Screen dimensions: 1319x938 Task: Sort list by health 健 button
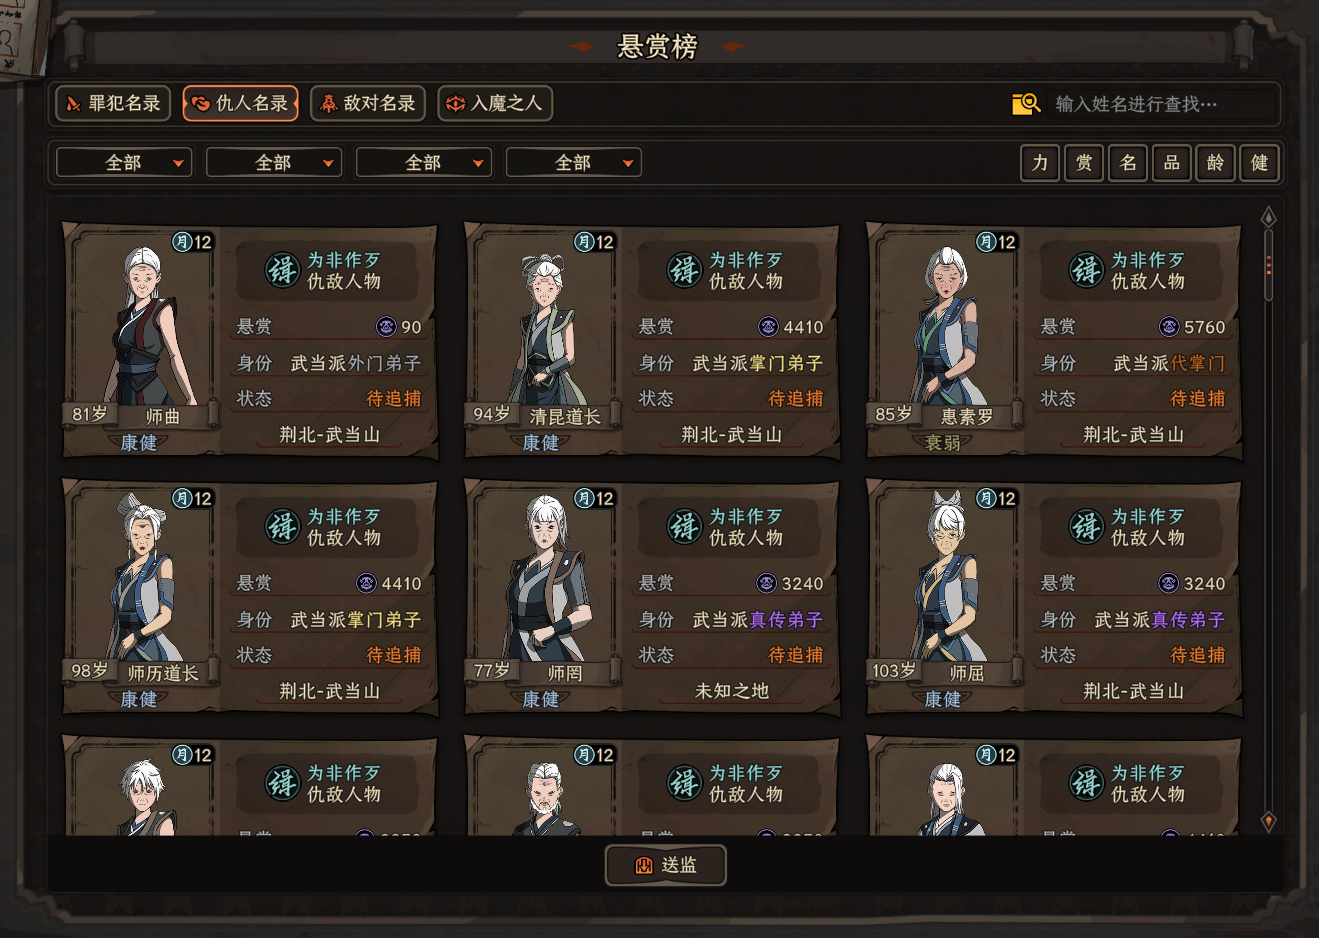tap(1259, 163)
